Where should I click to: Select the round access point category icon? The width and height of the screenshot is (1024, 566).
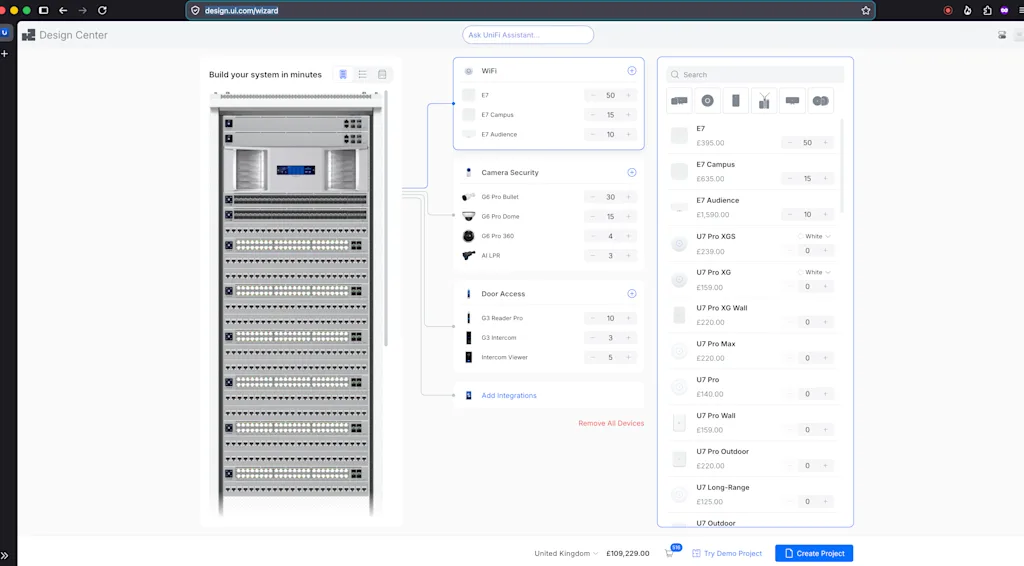pyautogui.click(x=707, y=101)
